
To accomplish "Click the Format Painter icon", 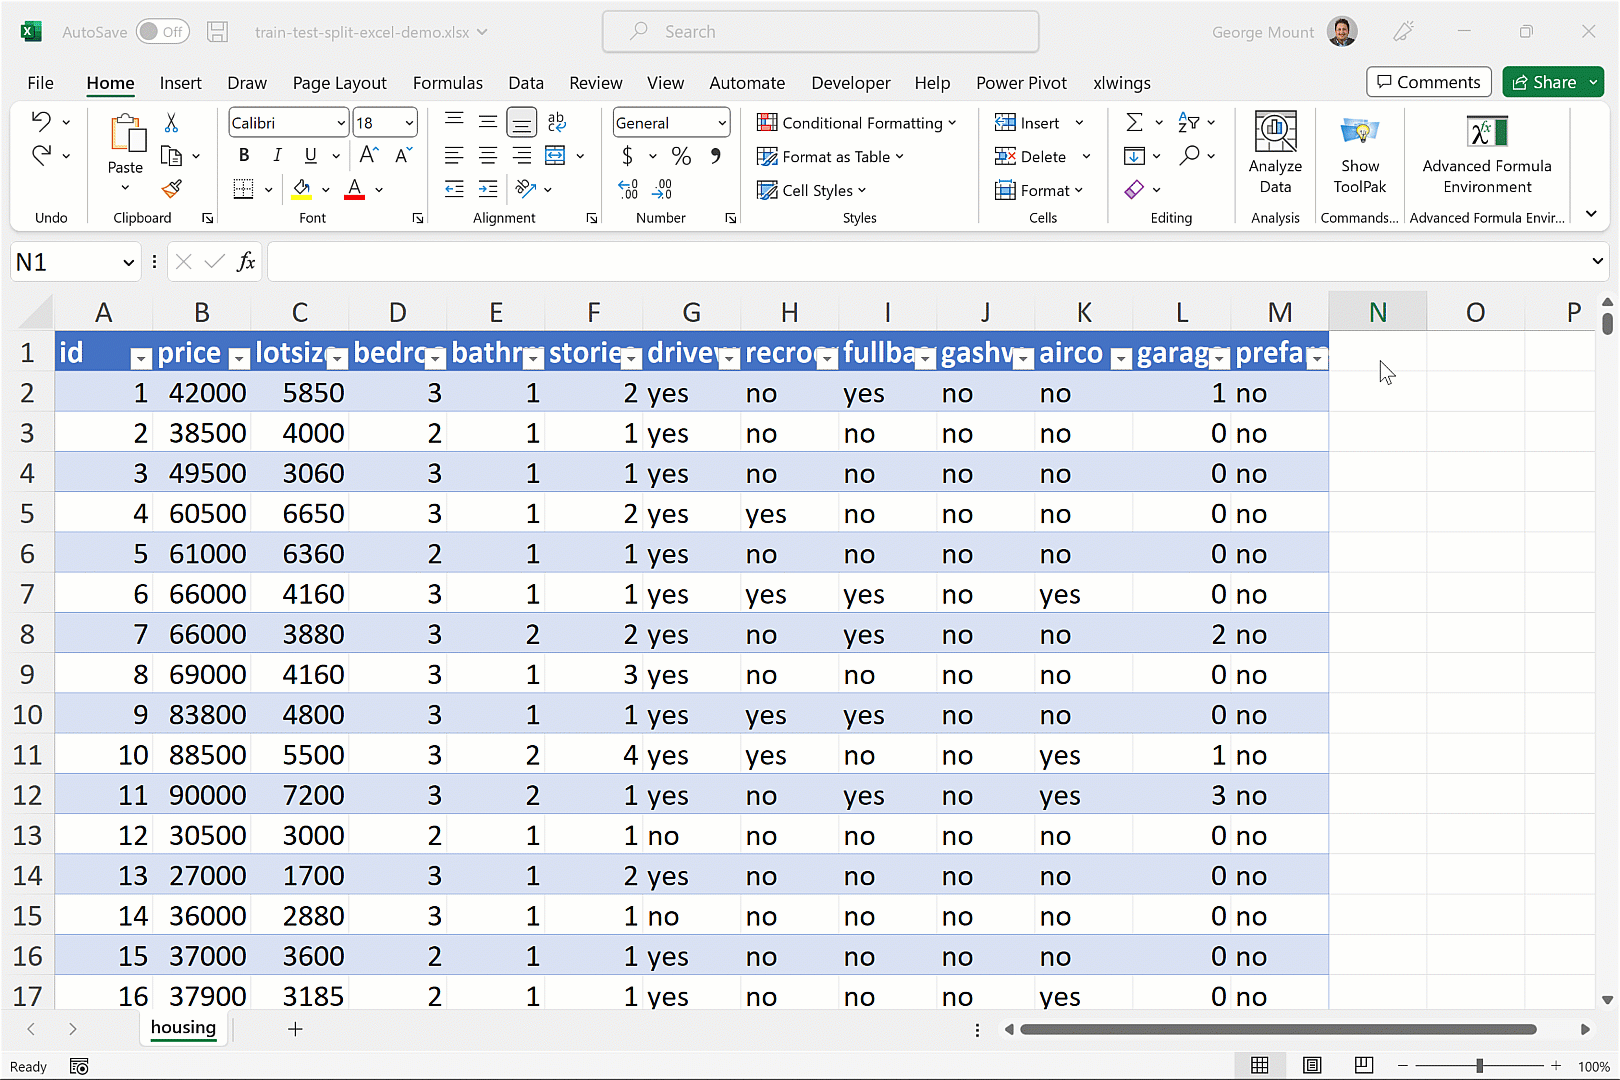I will tap(172, 189).
